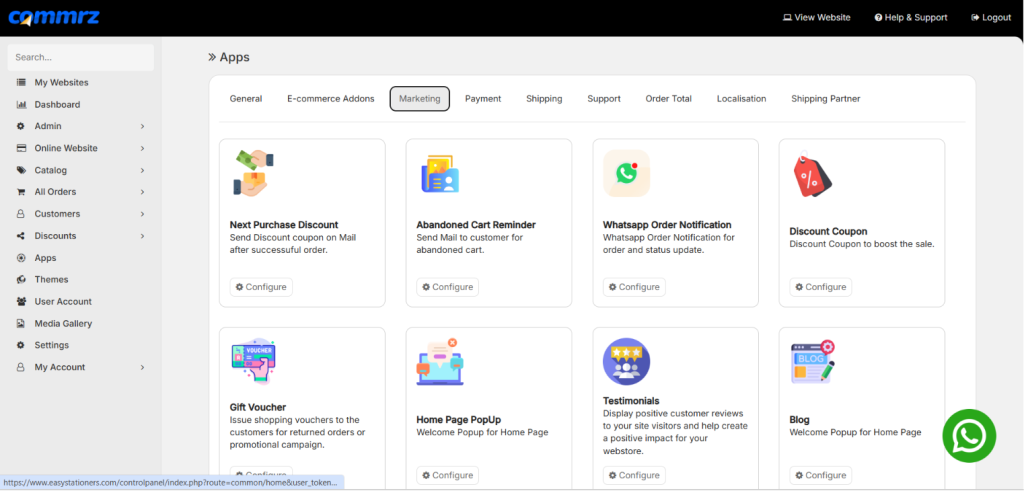Click the Online Website card icon
This screenshot has width=1024, height=491.
tap(21, 148)
